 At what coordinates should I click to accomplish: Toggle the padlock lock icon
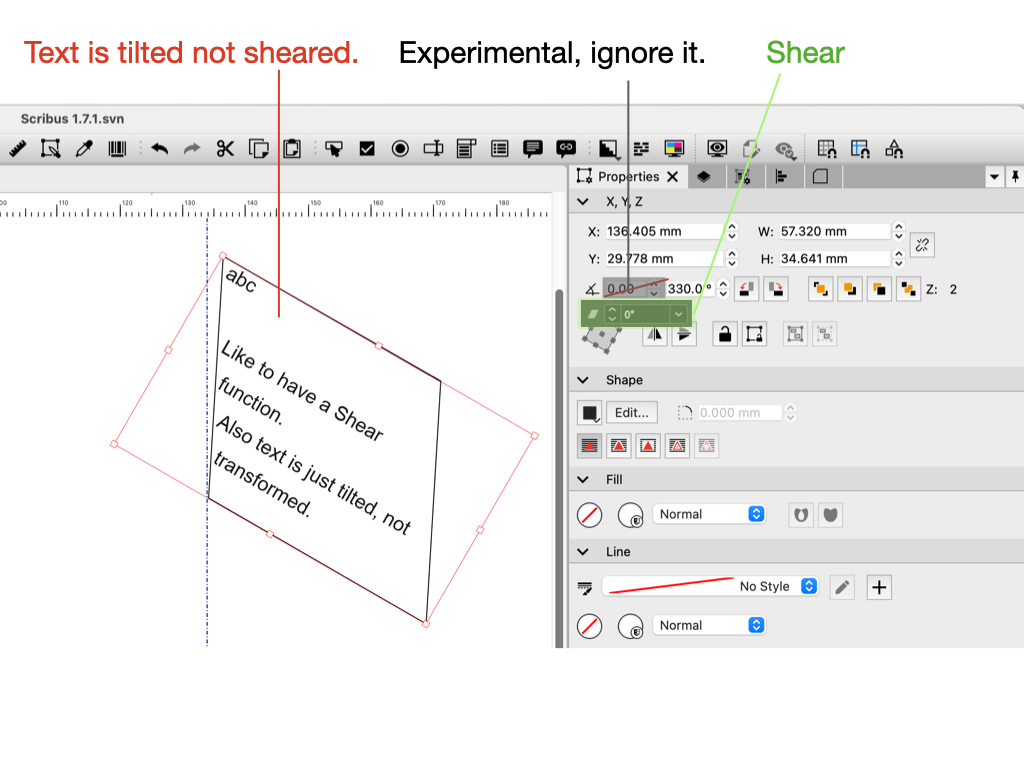(x=725, y=334)
